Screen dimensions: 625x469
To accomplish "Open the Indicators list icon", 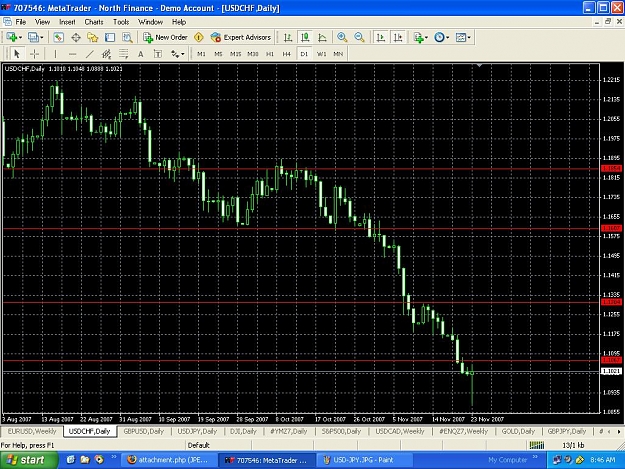I will (x=418, y=37).
